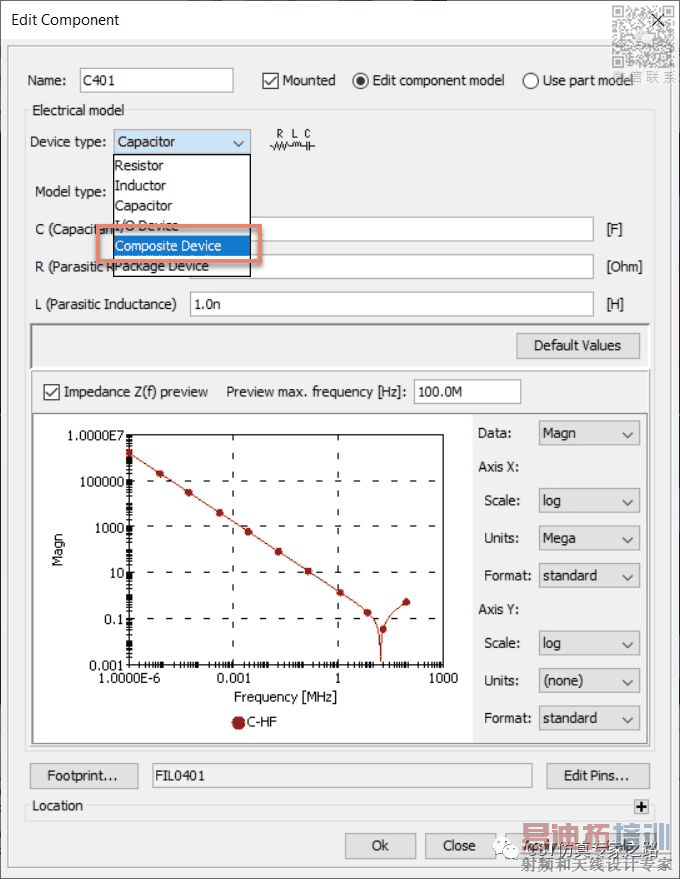Click the Edit Pins... button

(x=598, y=776)
